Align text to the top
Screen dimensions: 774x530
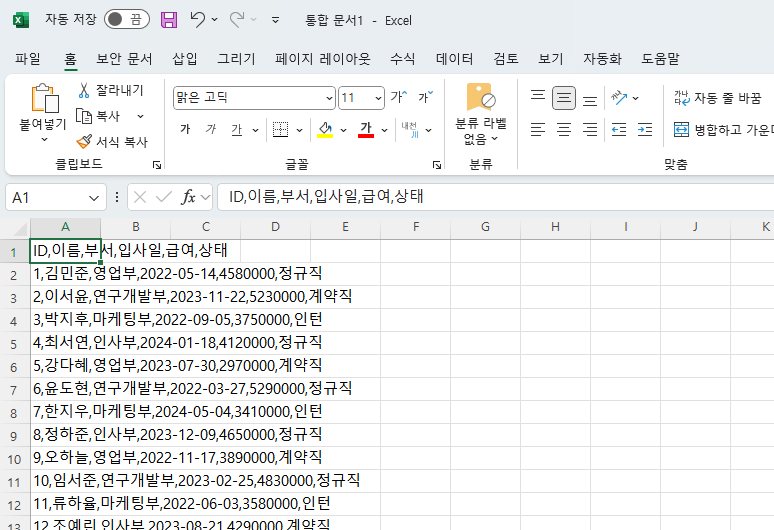pyautogui.click(x=538, y=98)
